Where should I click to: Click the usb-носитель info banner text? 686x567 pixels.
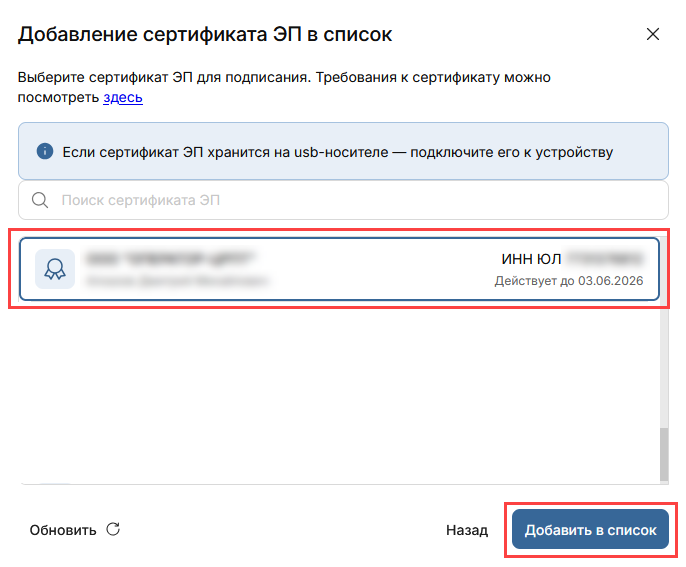(337, 152)
